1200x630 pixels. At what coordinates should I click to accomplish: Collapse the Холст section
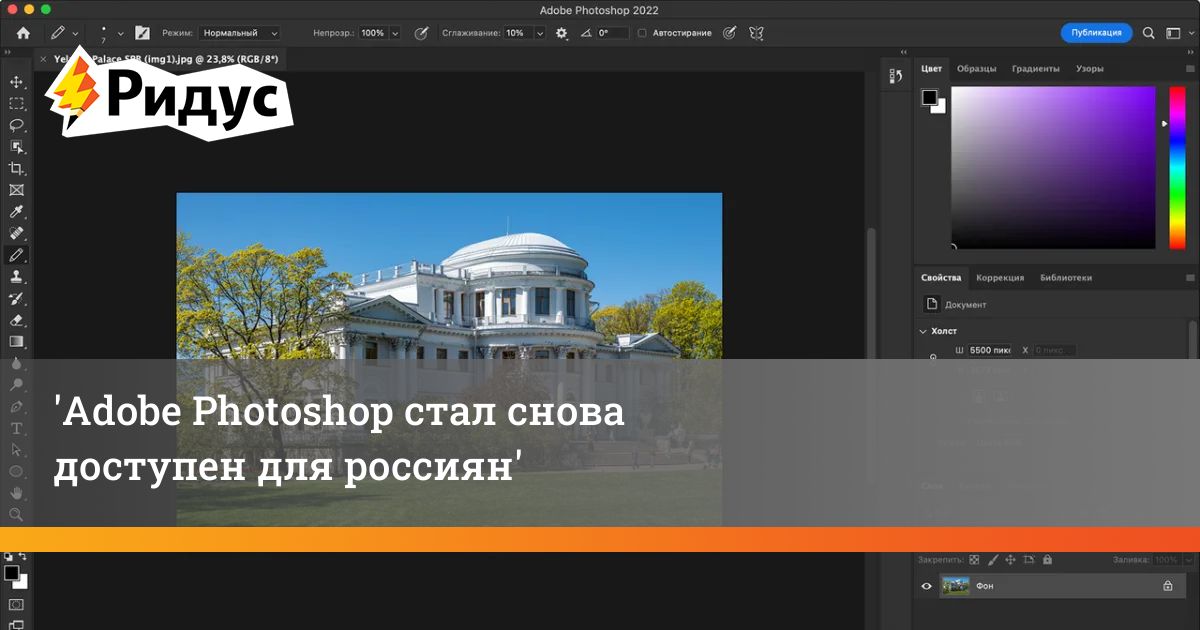(923, 331)
